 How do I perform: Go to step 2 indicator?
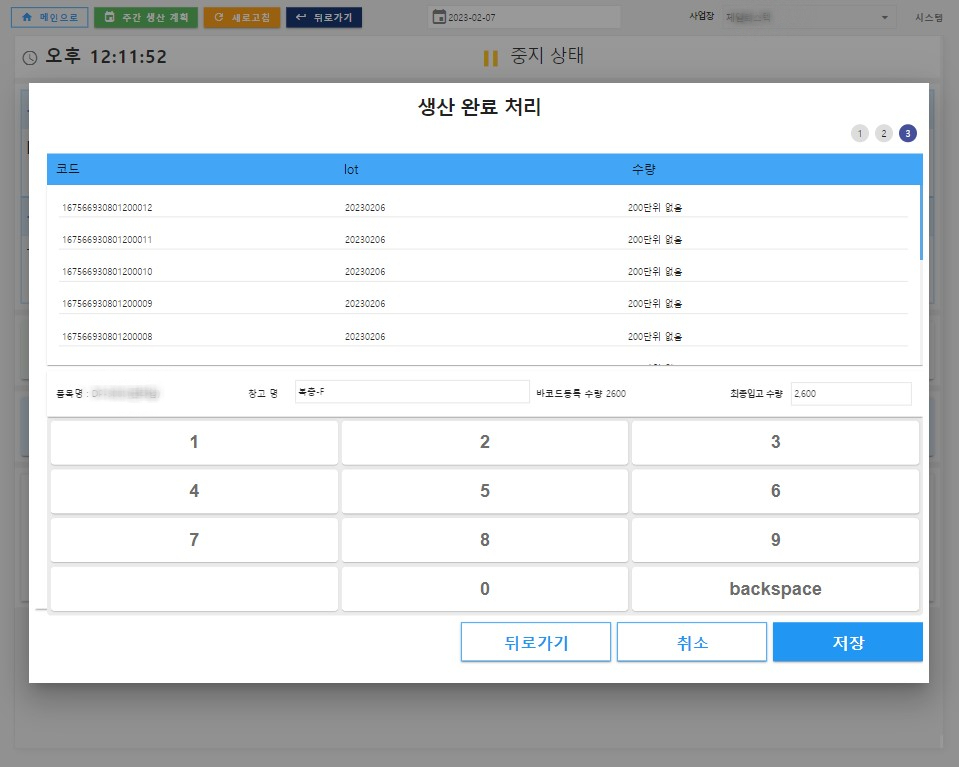click(x=884, y=133)
